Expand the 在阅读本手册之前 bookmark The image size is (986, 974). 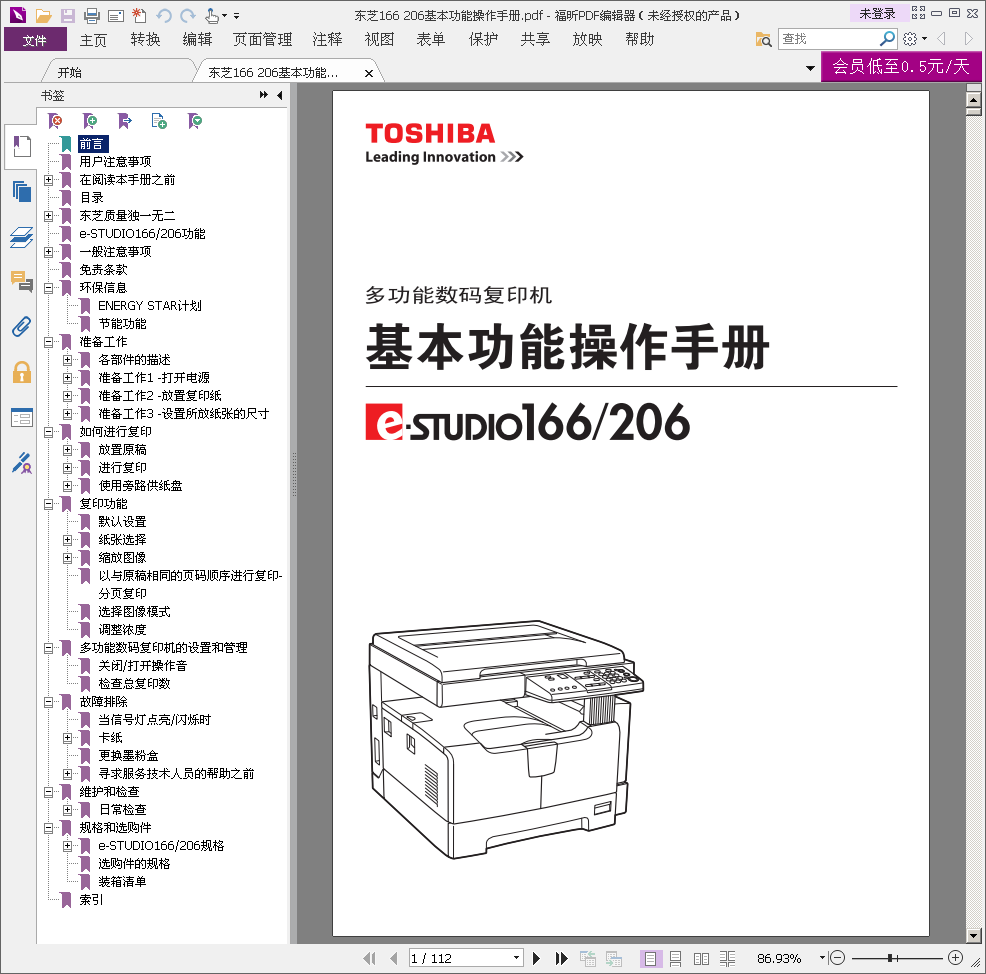click(x=48, y=180)
